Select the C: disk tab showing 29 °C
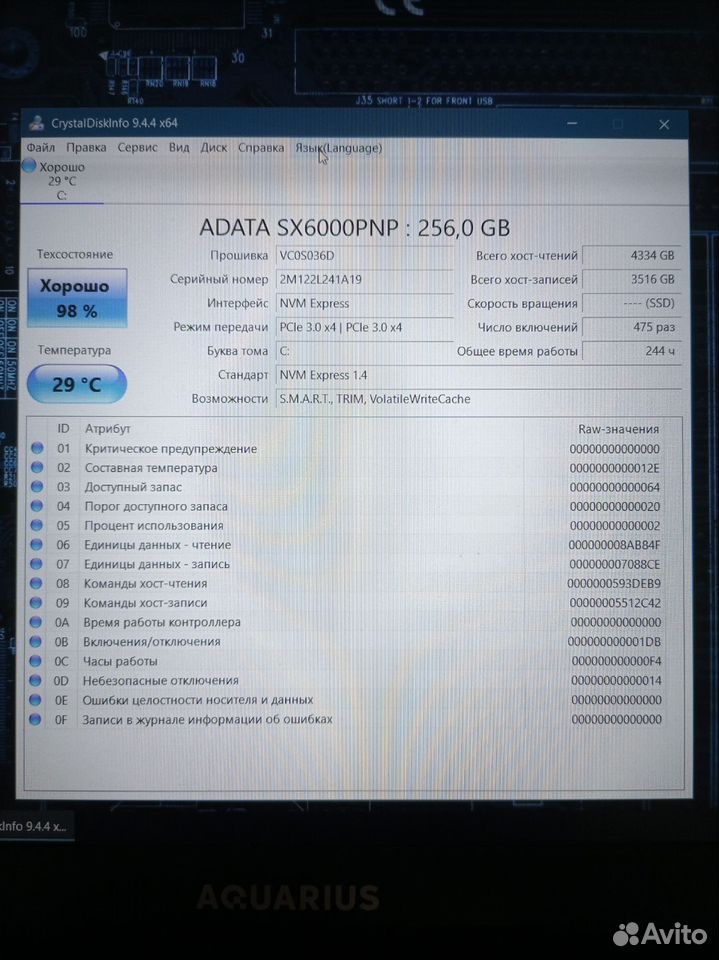Image resolution: width=719 pixels, height=960 pixels. (60, 181)
